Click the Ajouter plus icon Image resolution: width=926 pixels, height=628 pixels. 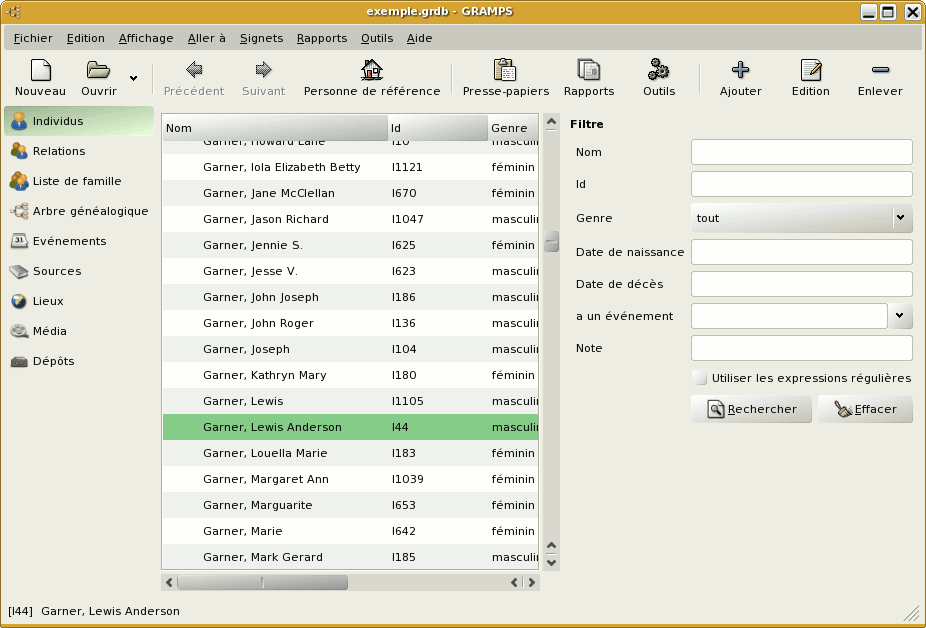[740, 71]
